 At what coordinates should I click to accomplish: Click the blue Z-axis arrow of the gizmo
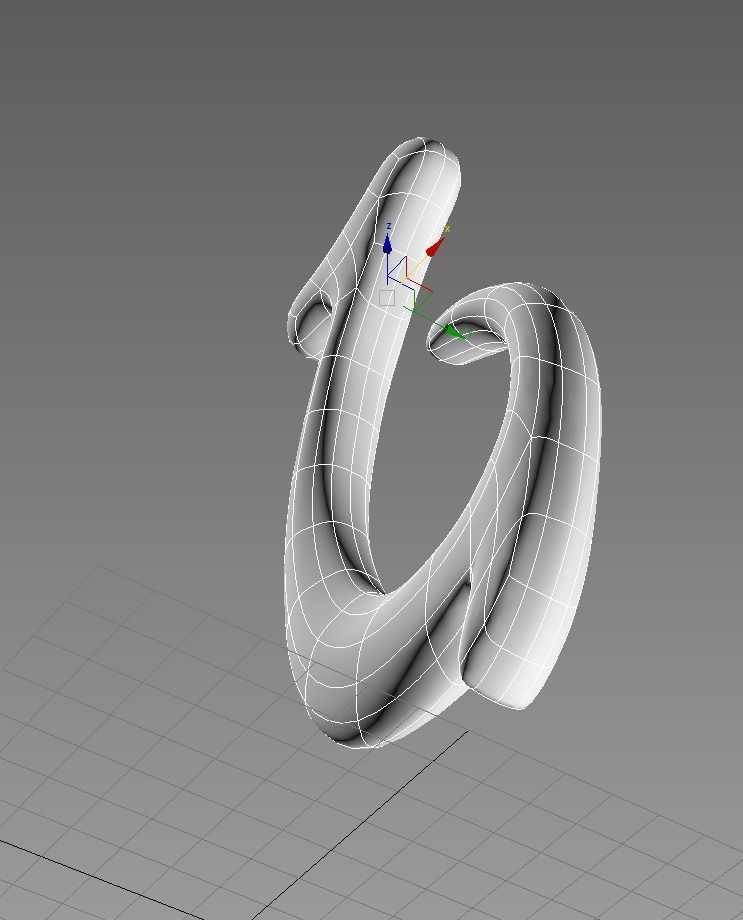[x=387, y=245]
